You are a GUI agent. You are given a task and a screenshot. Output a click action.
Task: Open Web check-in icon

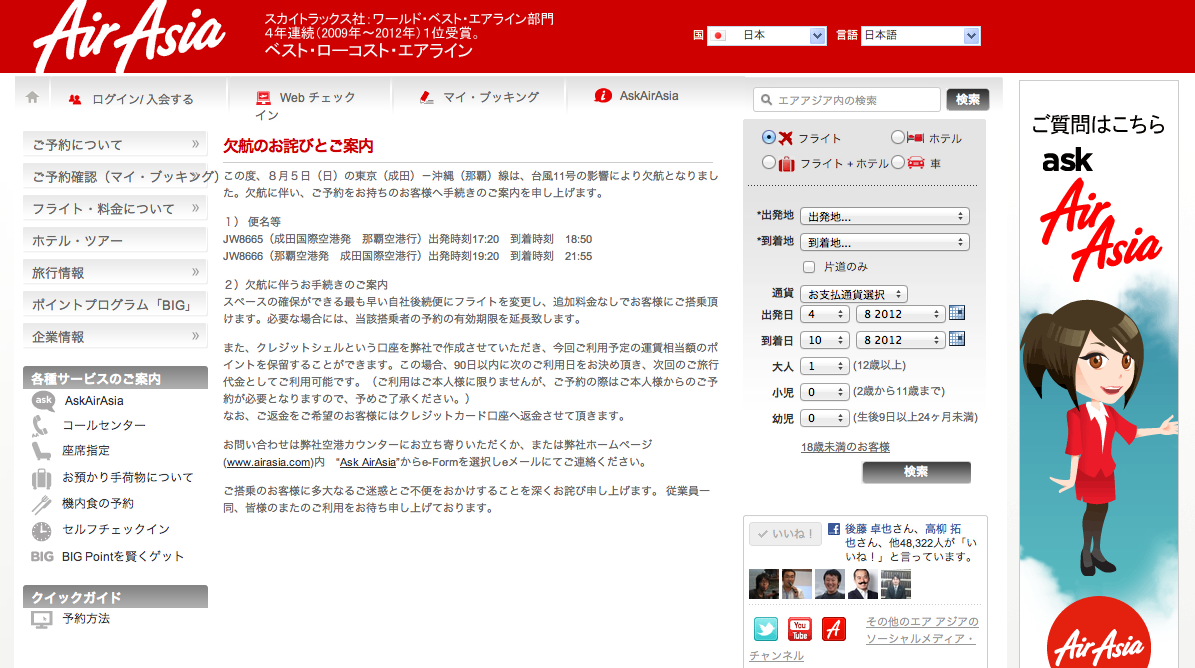click(x=263, y=97)
